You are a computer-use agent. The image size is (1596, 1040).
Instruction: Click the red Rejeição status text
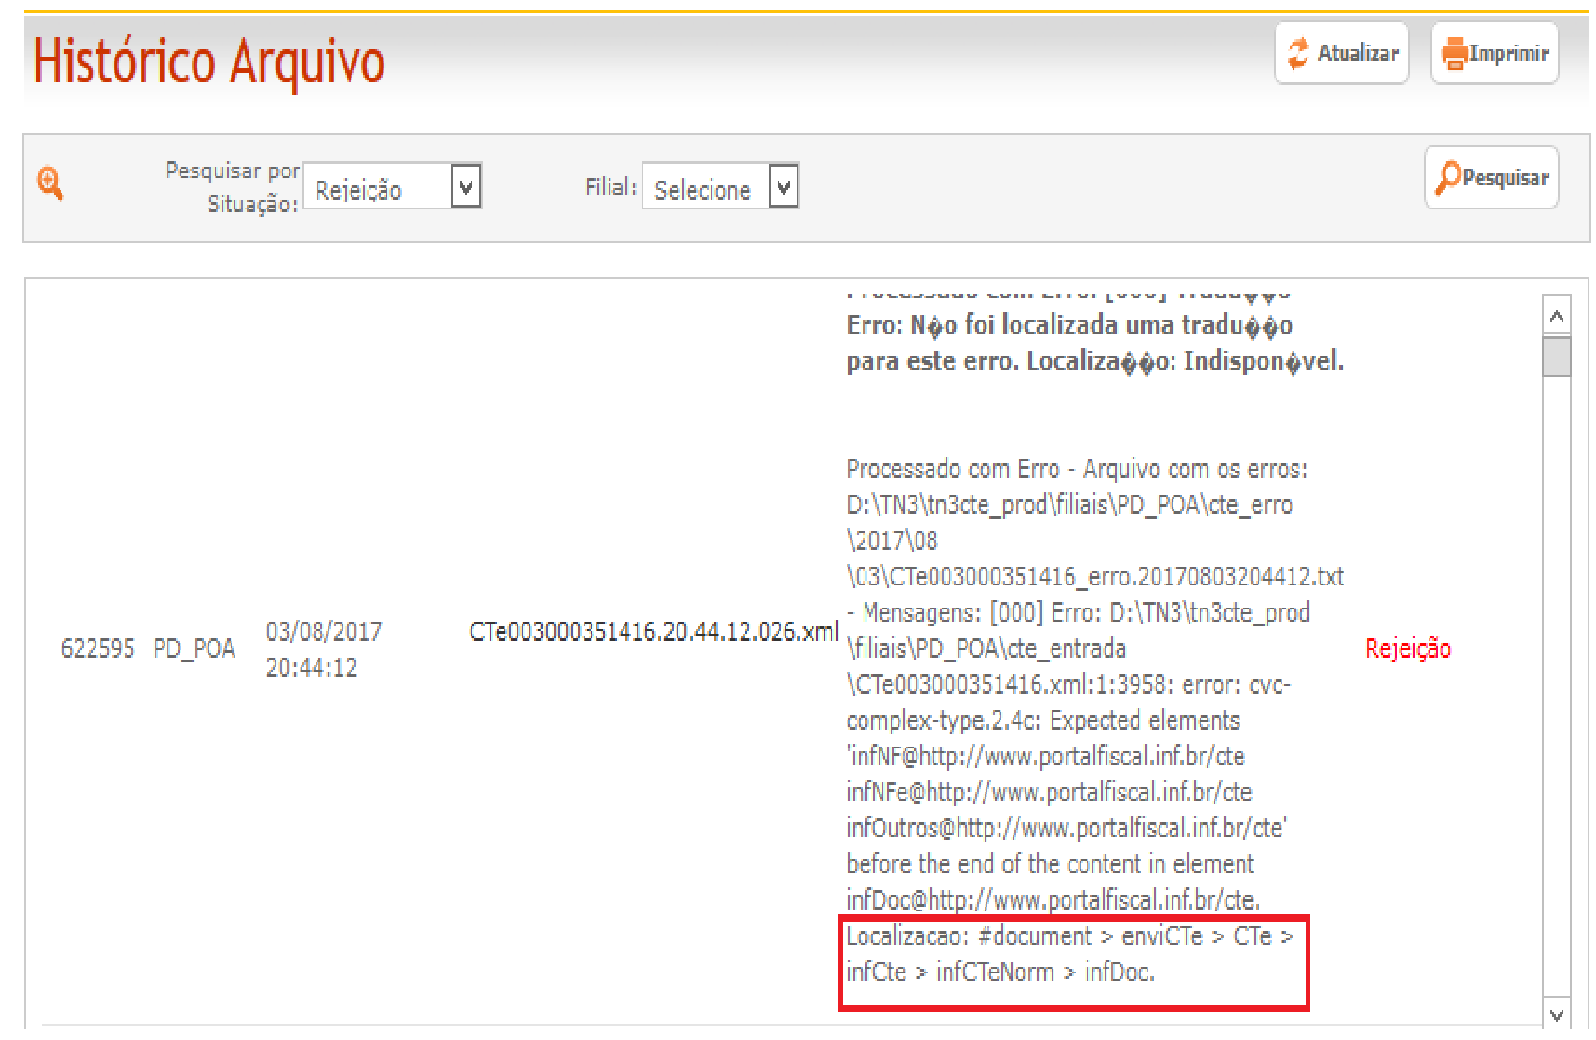pyautogui.click(x=1407, y=649)
